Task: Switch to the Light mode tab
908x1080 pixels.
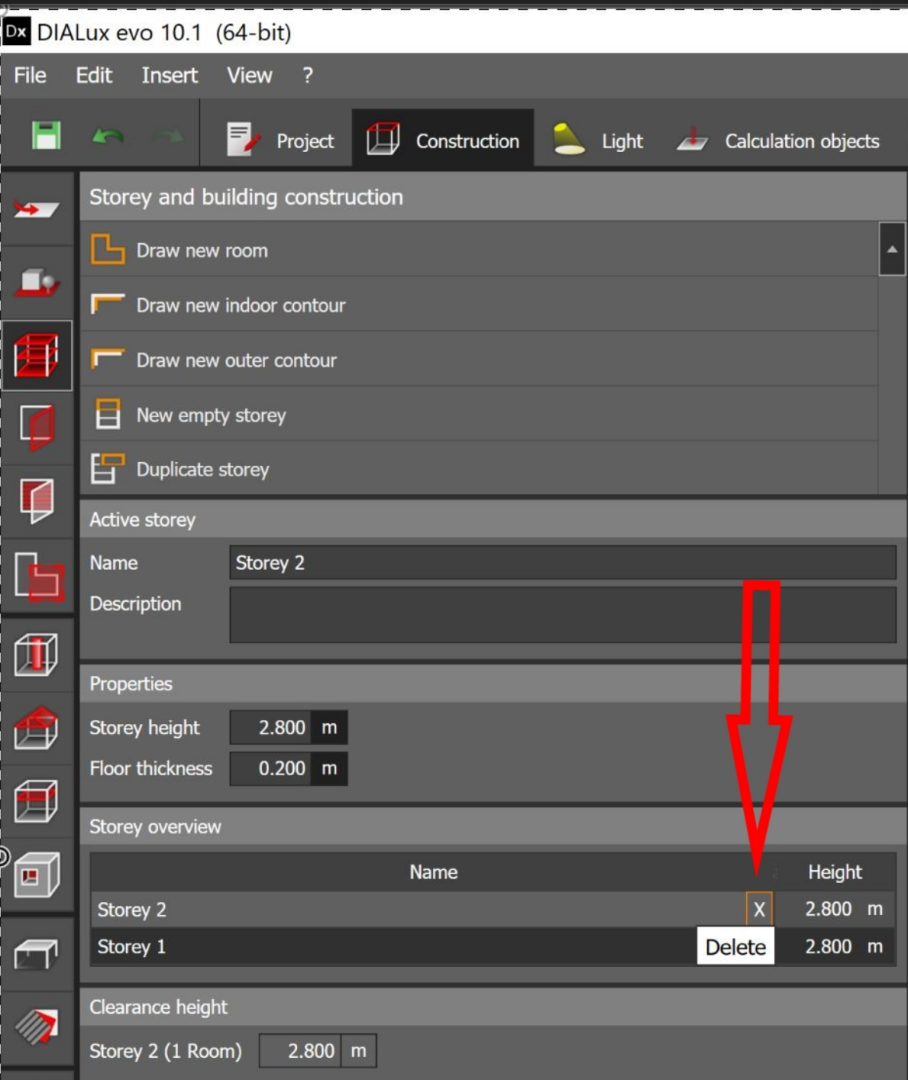Action: coord(598,140)
